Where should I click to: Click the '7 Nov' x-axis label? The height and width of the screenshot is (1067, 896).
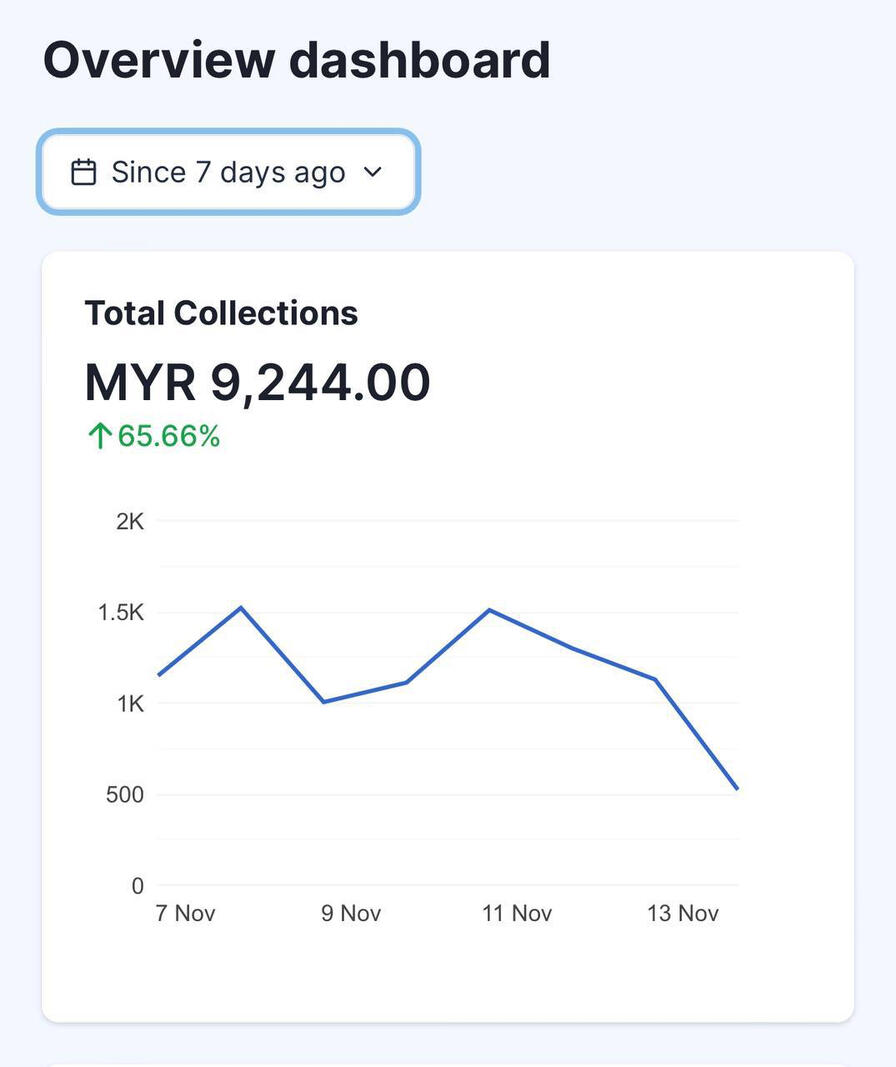(x=185, y=913)
